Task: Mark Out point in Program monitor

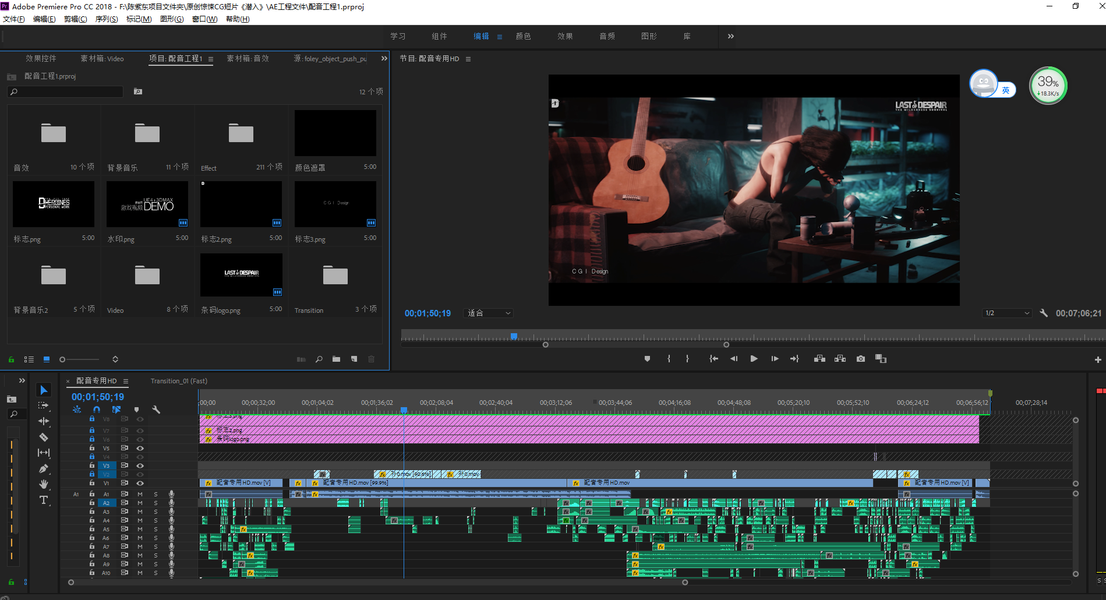Action: [687, 359]
